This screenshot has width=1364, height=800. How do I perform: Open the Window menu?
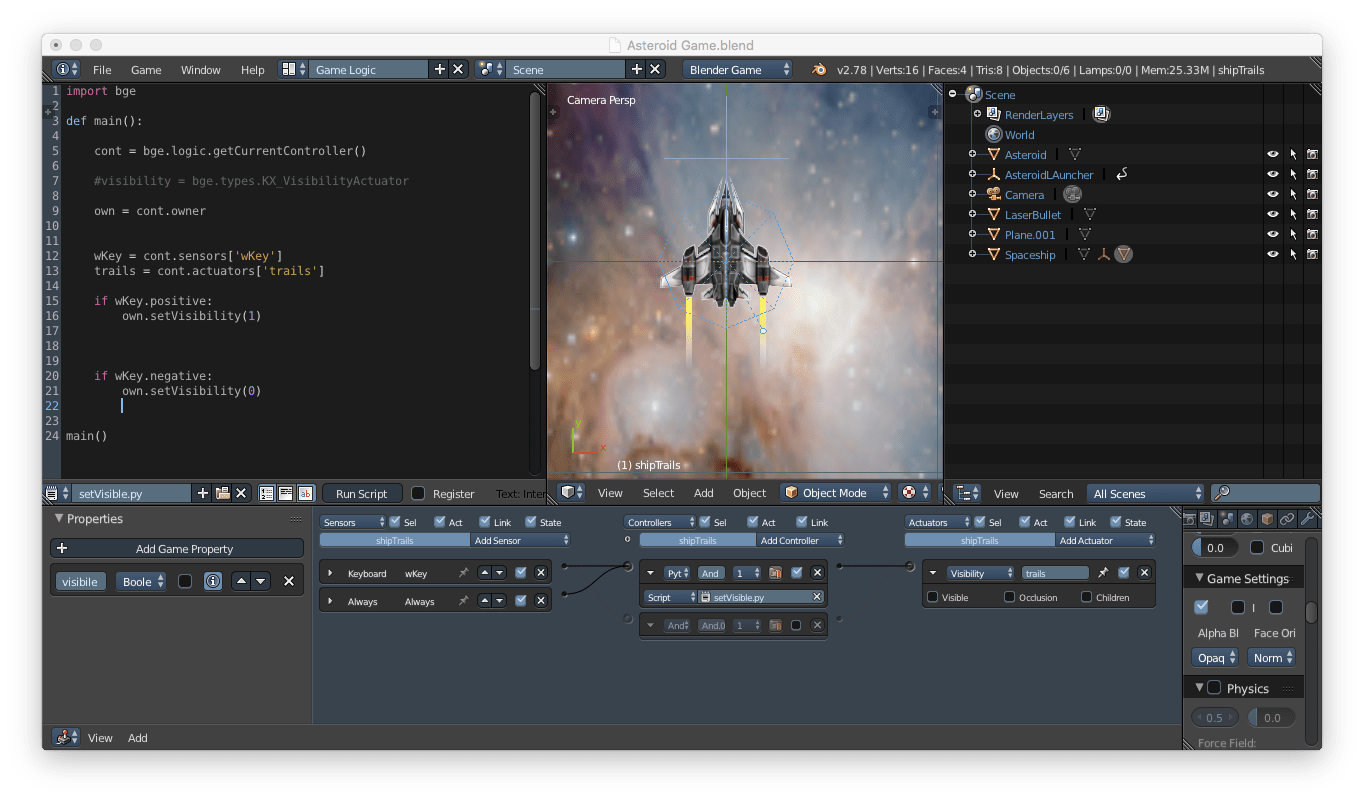point(200,70)
